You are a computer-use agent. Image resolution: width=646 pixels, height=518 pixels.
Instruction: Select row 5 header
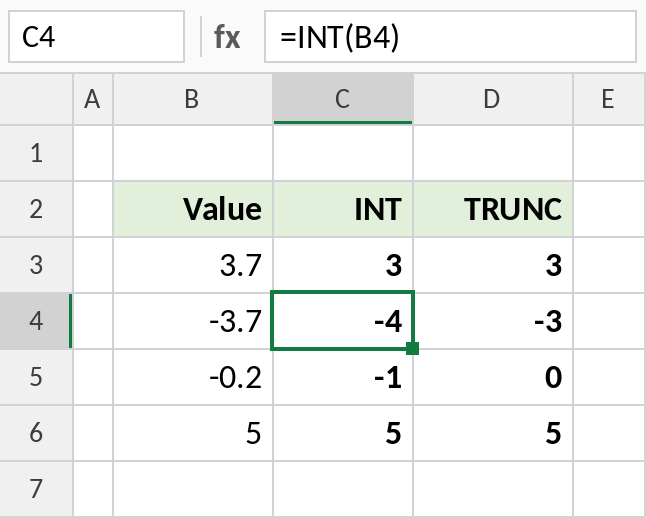[x=36, y=377]
